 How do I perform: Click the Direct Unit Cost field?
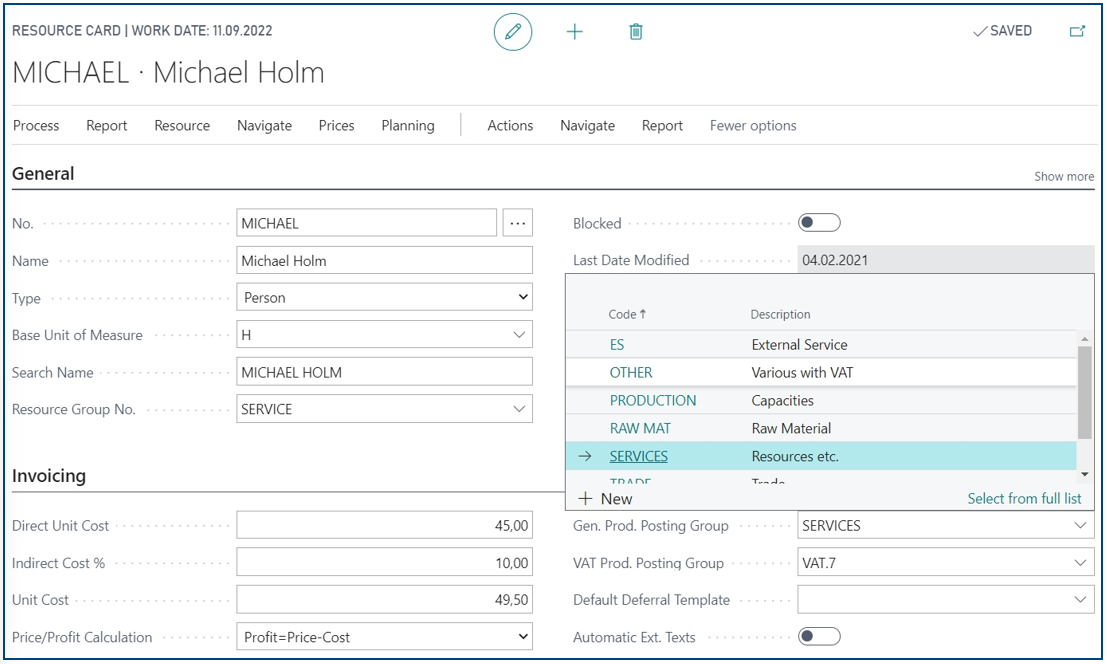point(384,526)
